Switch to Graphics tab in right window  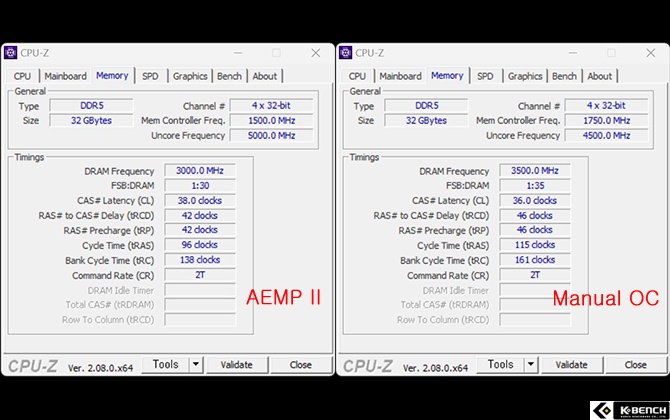pos(525,76)
